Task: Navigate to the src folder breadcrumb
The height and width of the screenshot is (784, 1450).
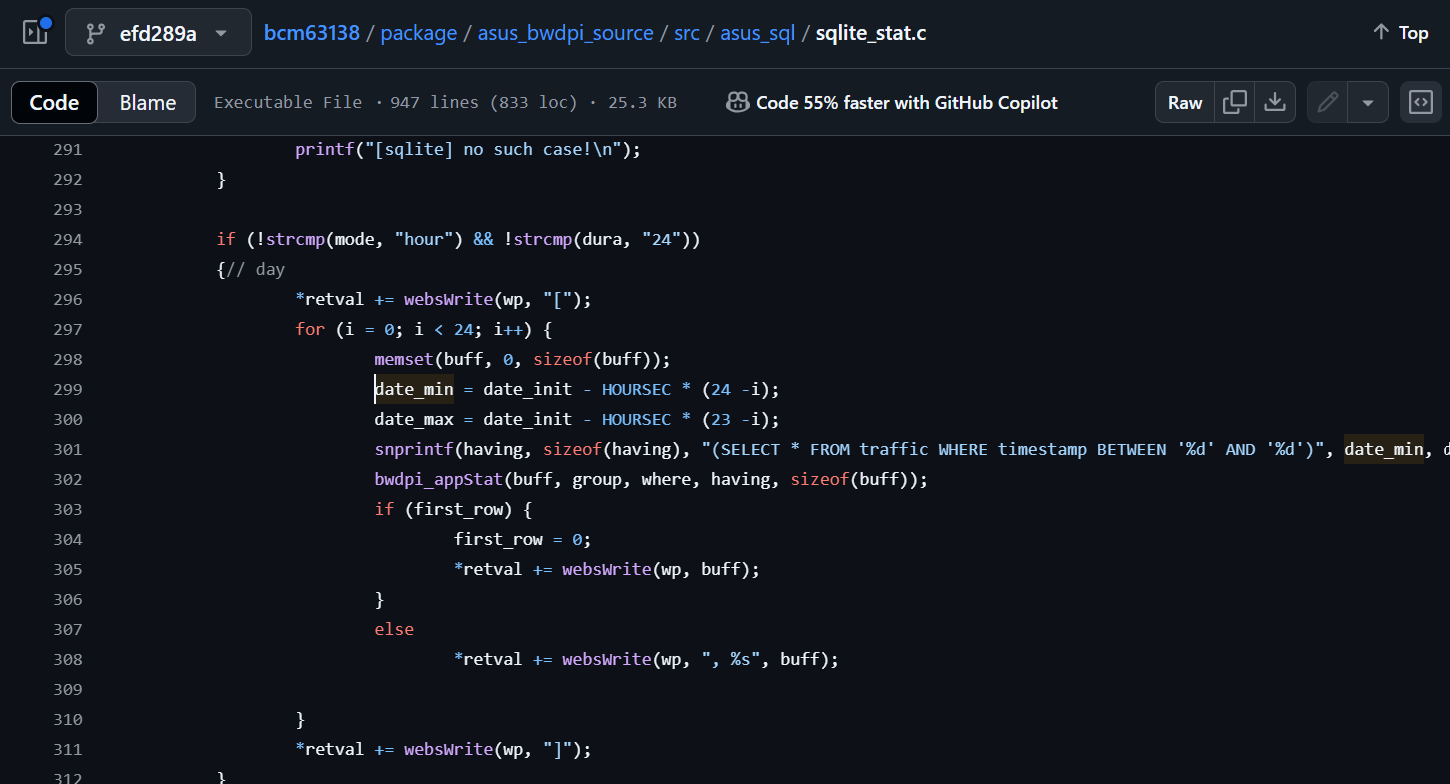Action: [x=687, y=33]
